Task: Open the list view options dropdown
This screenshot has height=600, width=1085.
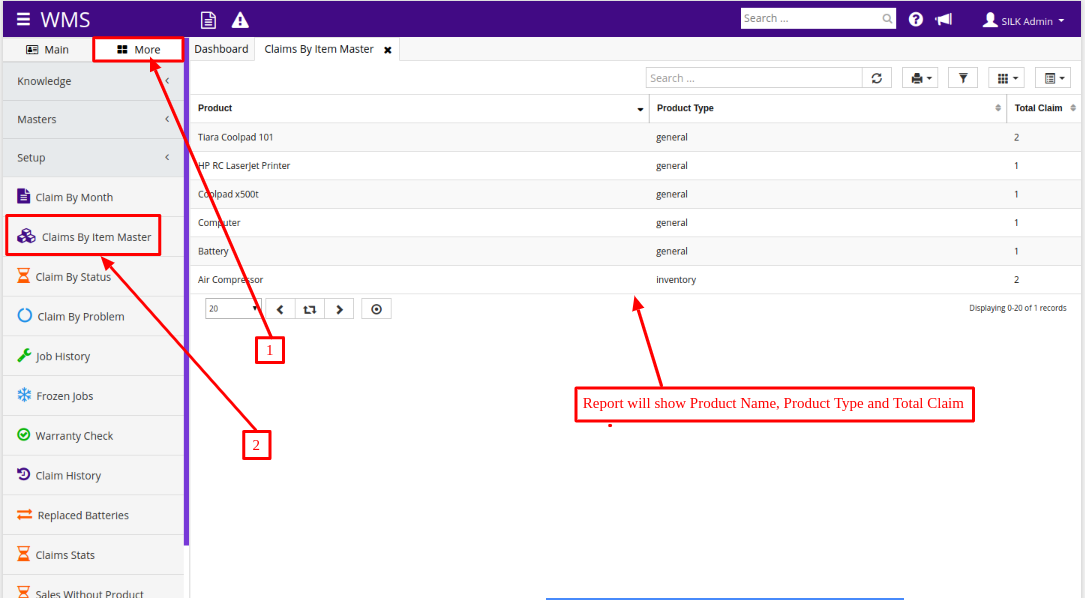Action: [1053, 78]
